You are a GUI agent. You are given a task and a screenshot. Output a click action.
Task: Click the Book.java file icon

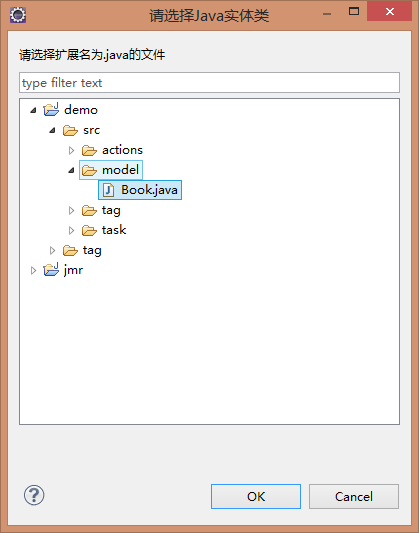pyautogui.click(x=108, y=190)
